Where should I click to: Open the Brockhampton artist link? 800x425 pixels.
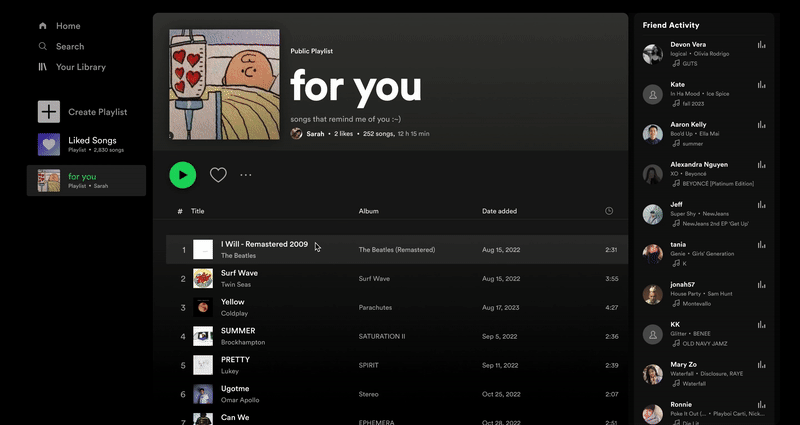[243, 342]
